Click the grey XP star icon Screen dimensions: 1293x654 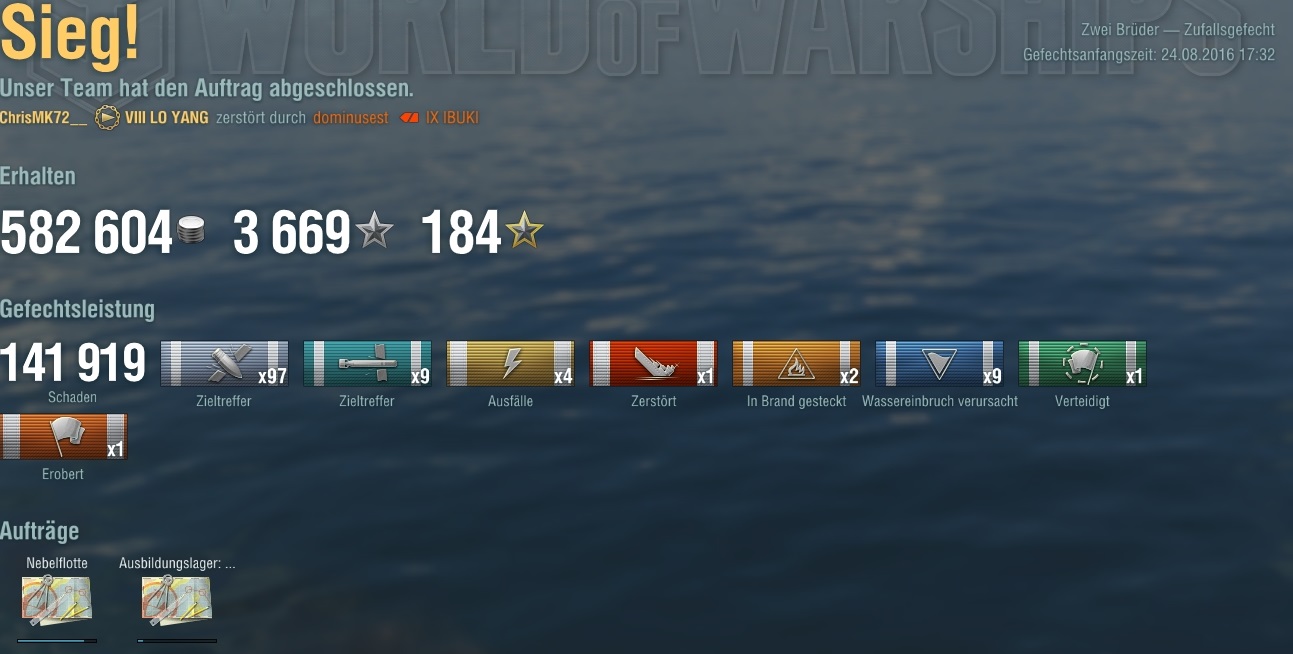(x=375, y=232)
